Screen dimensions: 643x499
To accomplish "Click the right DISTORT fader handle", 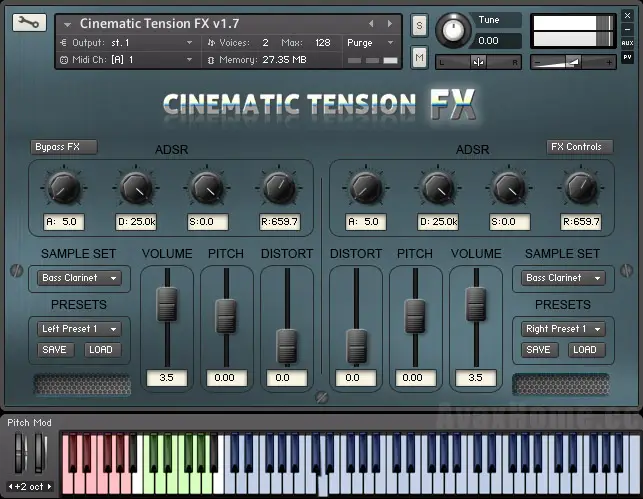I will coord(356,346).
